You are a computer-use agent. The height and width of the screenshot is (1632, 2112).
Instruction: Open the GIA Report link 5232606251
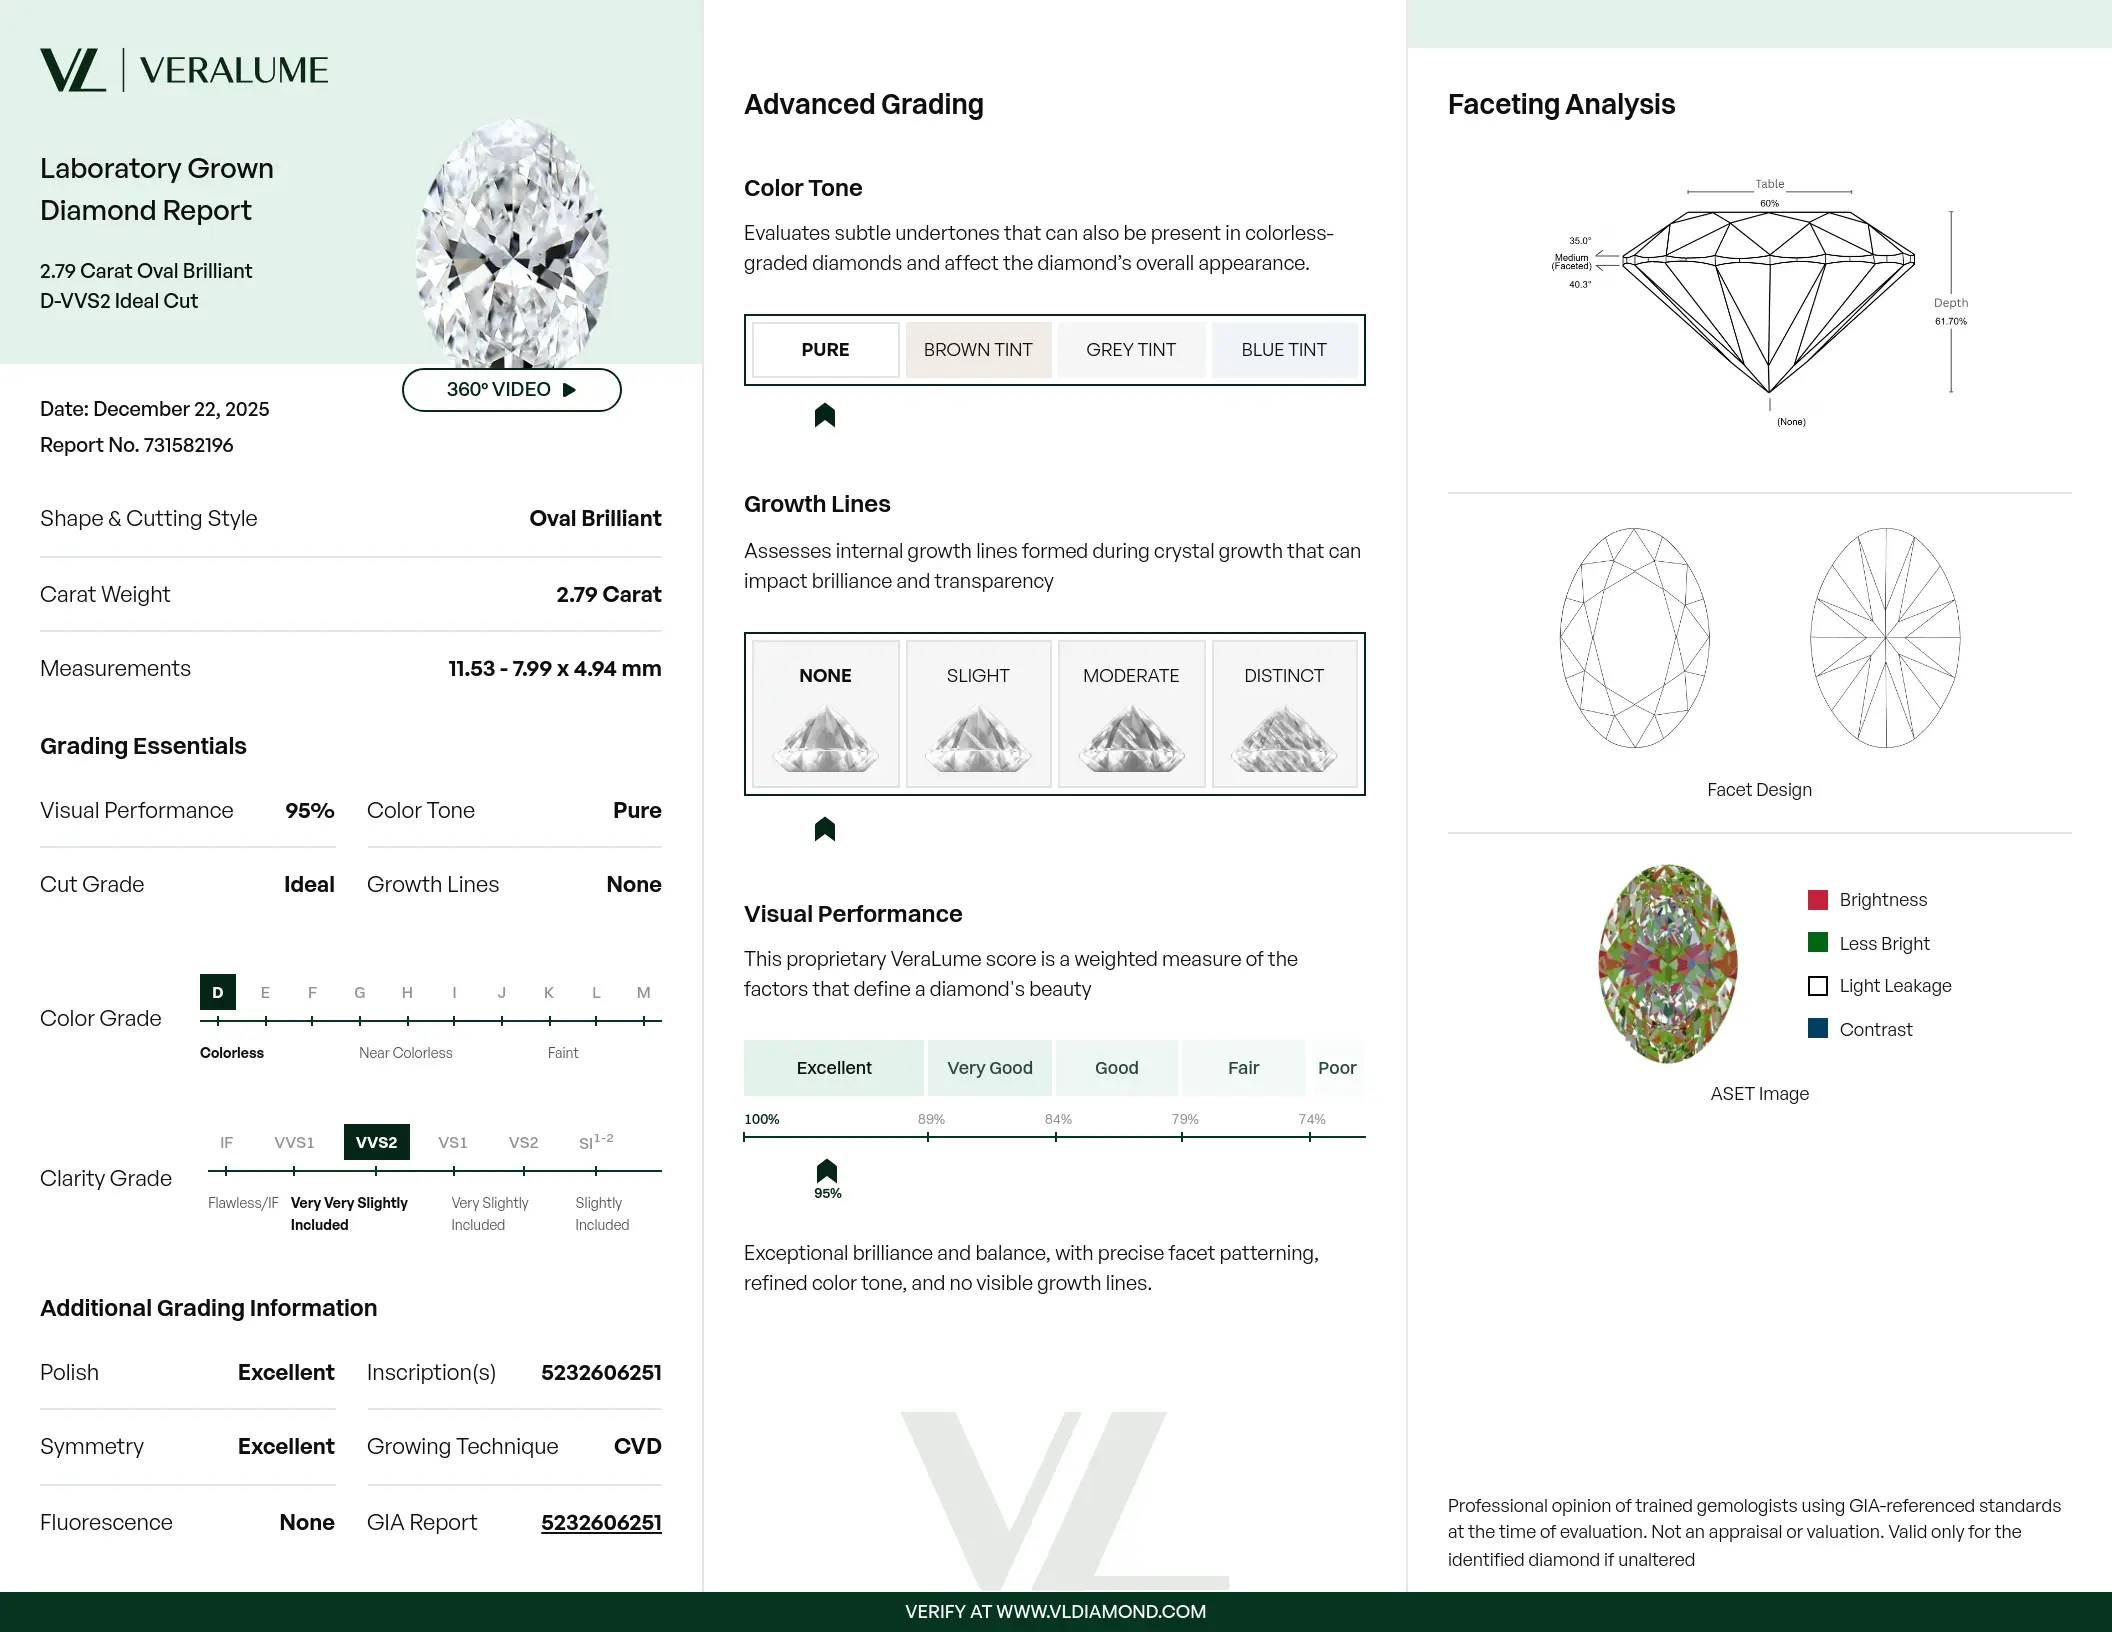(x=600, y=1522)
